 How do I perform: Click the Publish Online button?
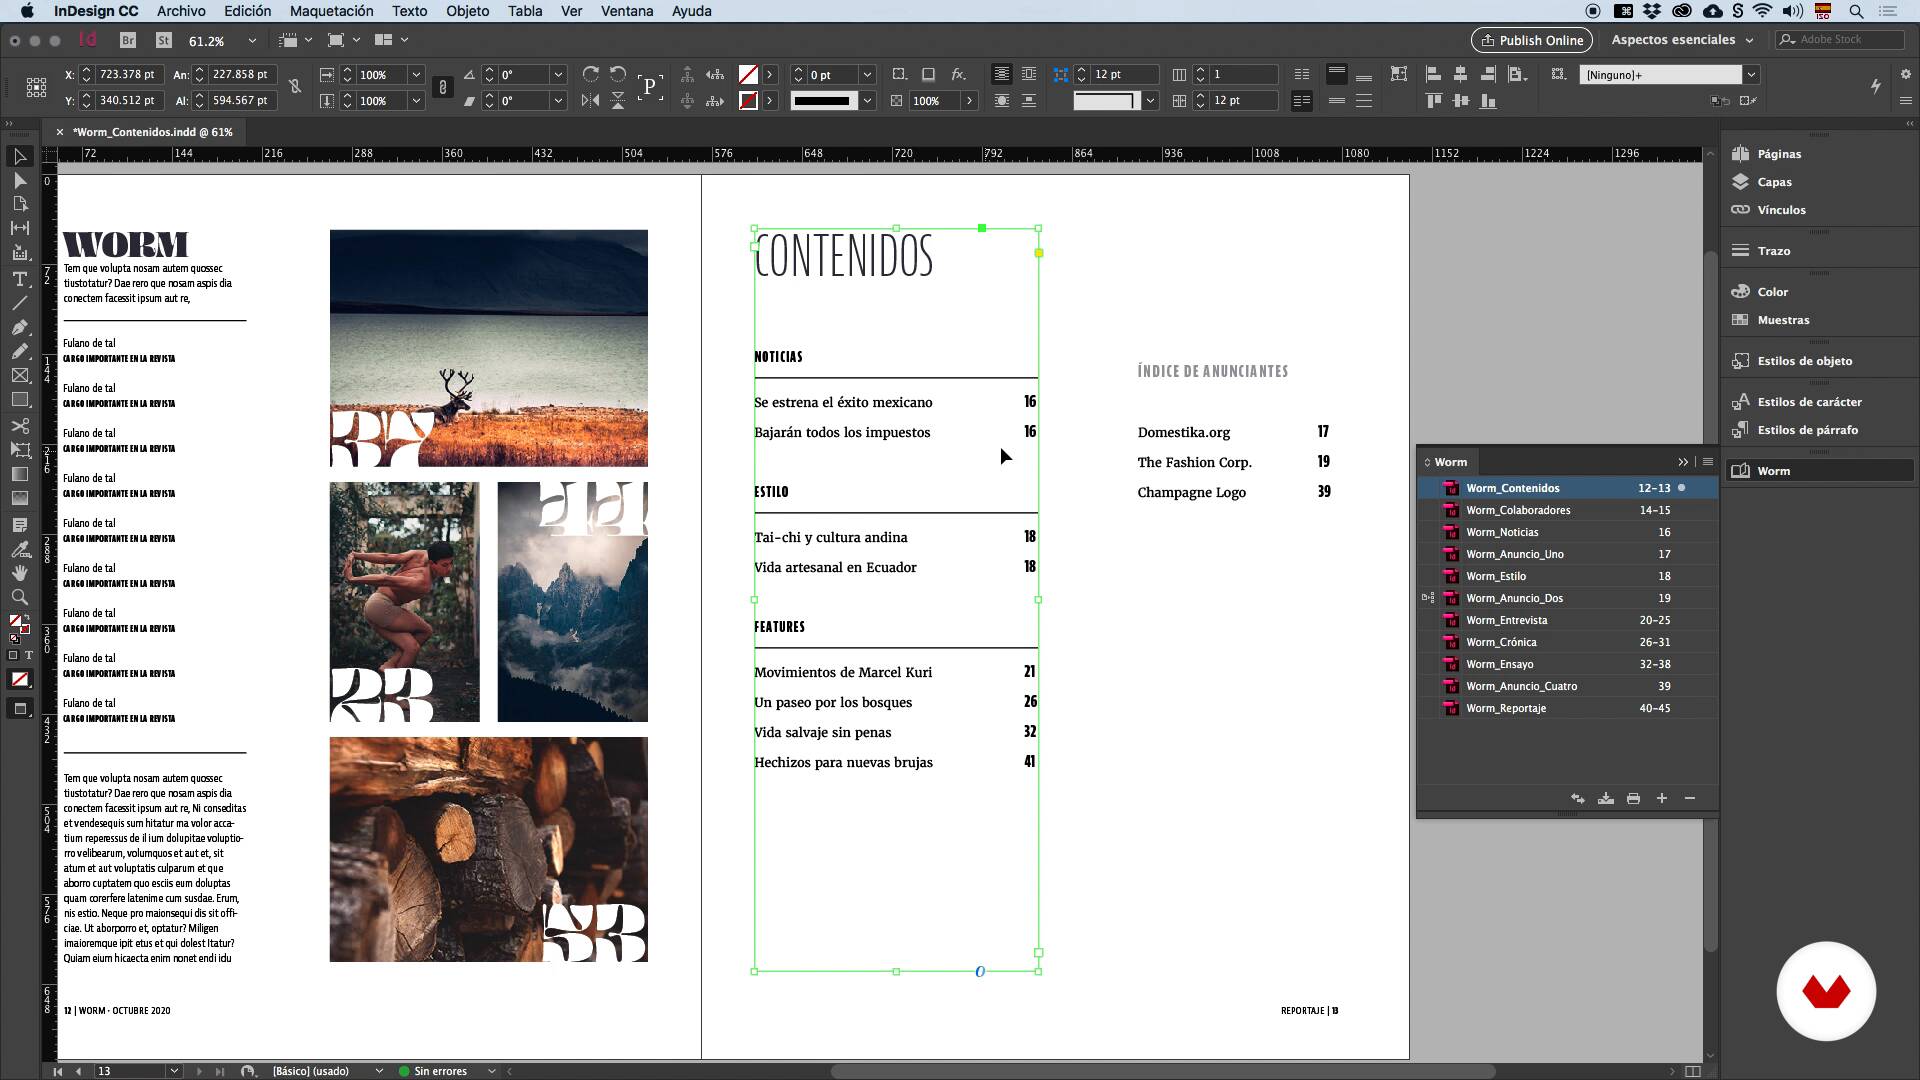click(x=1531, y=40)
